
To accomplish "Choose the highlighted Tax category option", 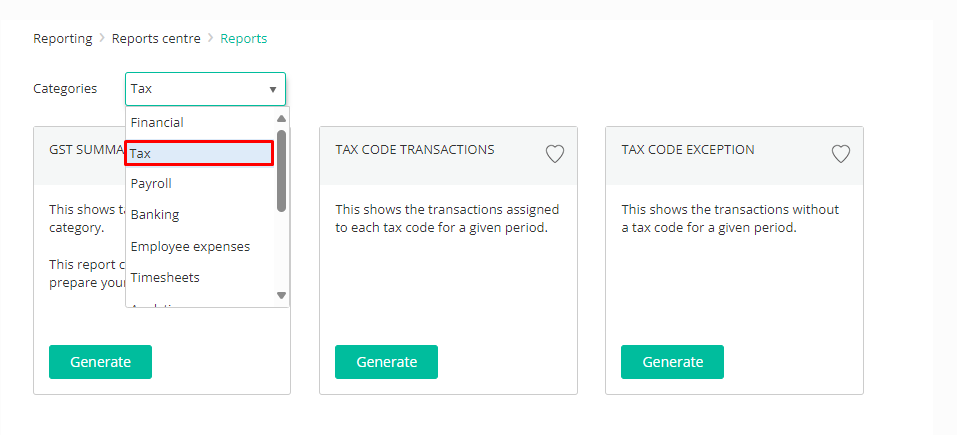I will pyautogui.click(x=199, y=153).
